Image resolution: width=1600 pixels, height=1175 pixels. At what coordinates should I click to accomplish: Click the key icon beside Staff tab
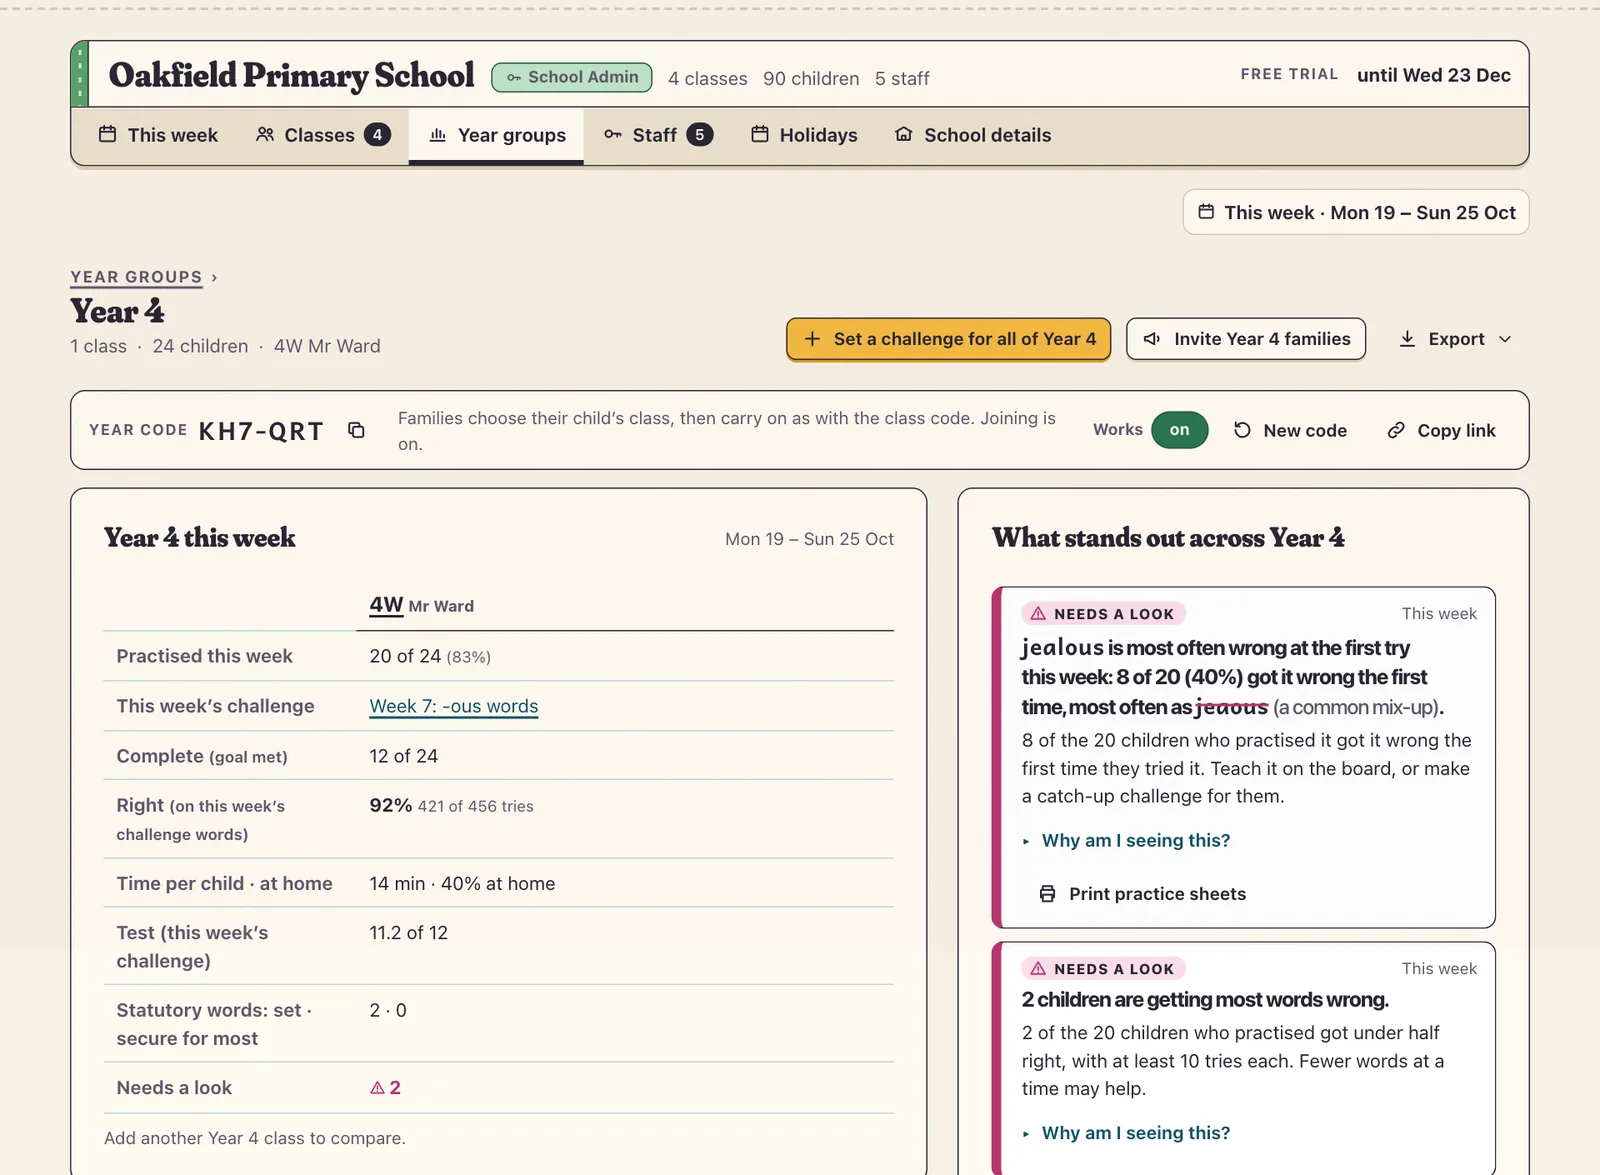click(x=613, y=134)
